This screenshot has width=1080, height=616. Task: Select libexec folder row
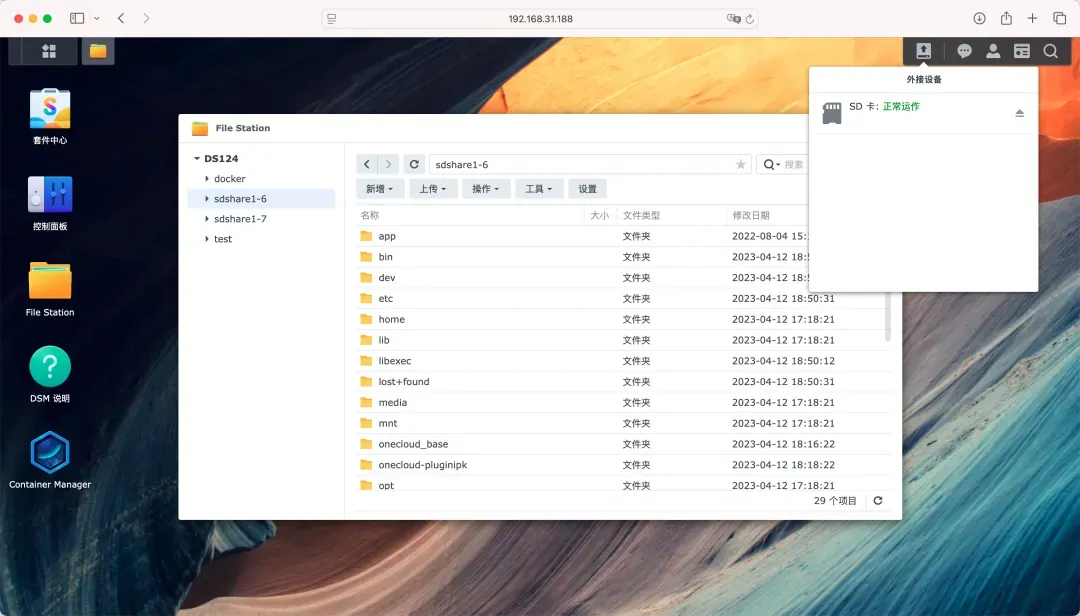point(623,360)
